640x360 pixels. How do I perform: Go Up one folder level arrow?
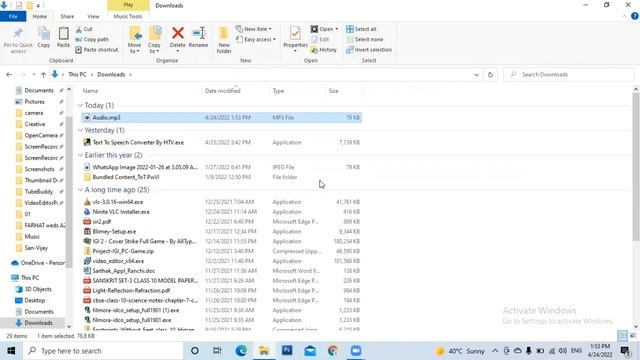(43, 75)
